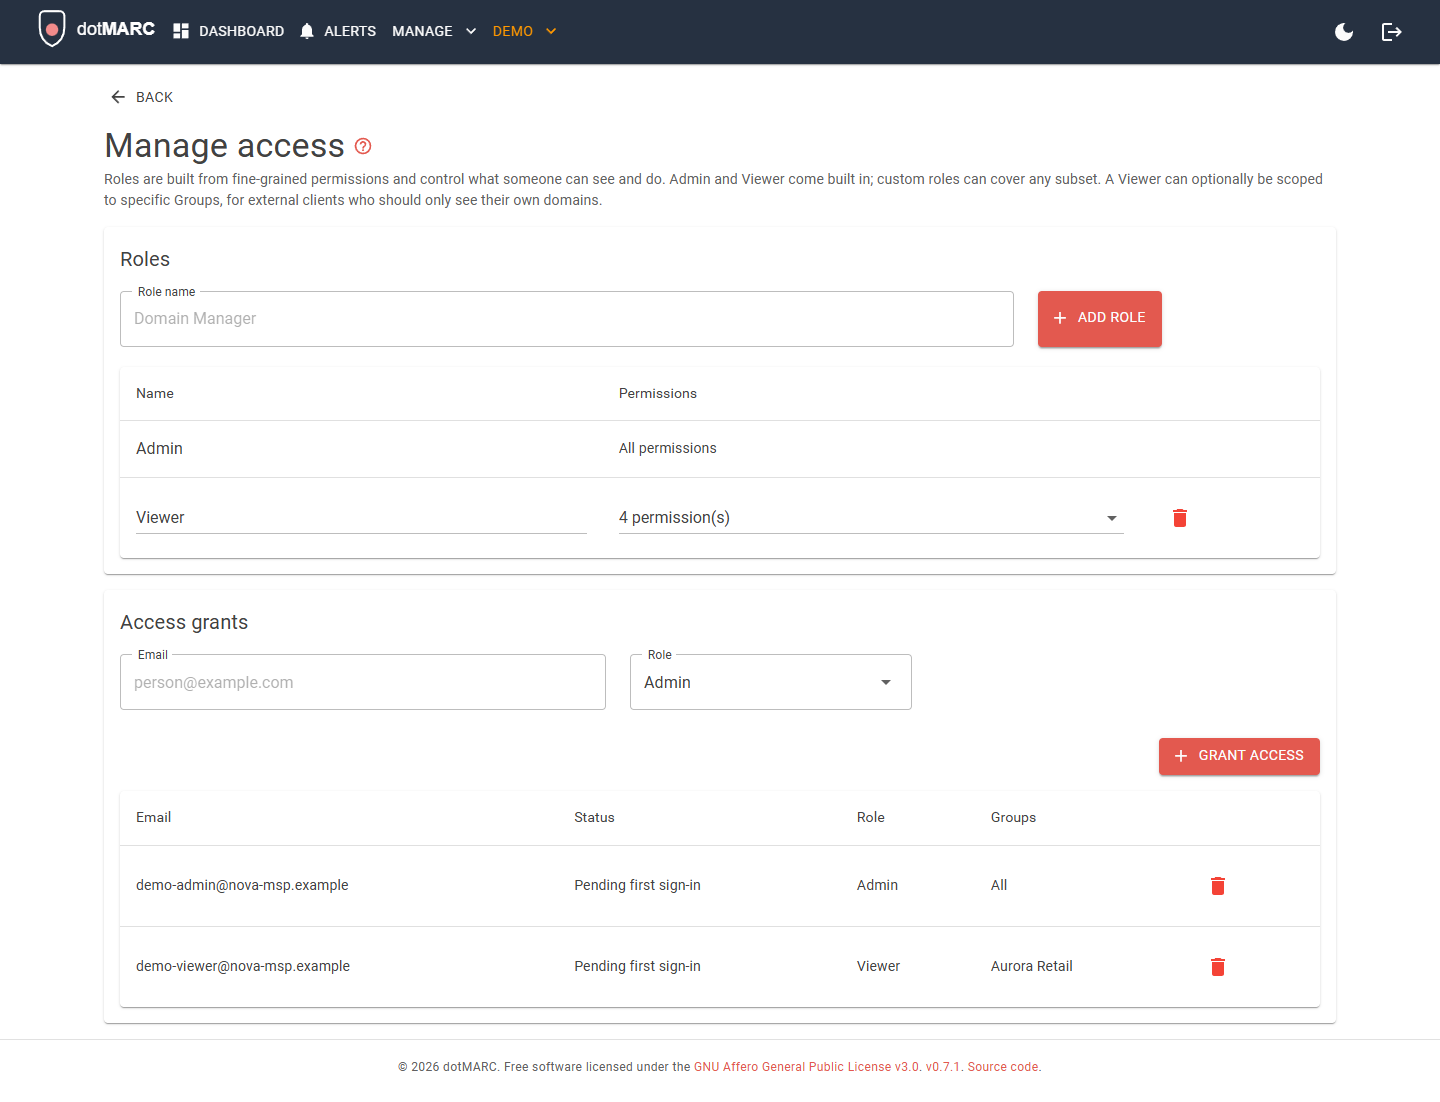Delete demo-viewer access grant
The image size is (1440, 1102).
click(x=1218, y=967)
